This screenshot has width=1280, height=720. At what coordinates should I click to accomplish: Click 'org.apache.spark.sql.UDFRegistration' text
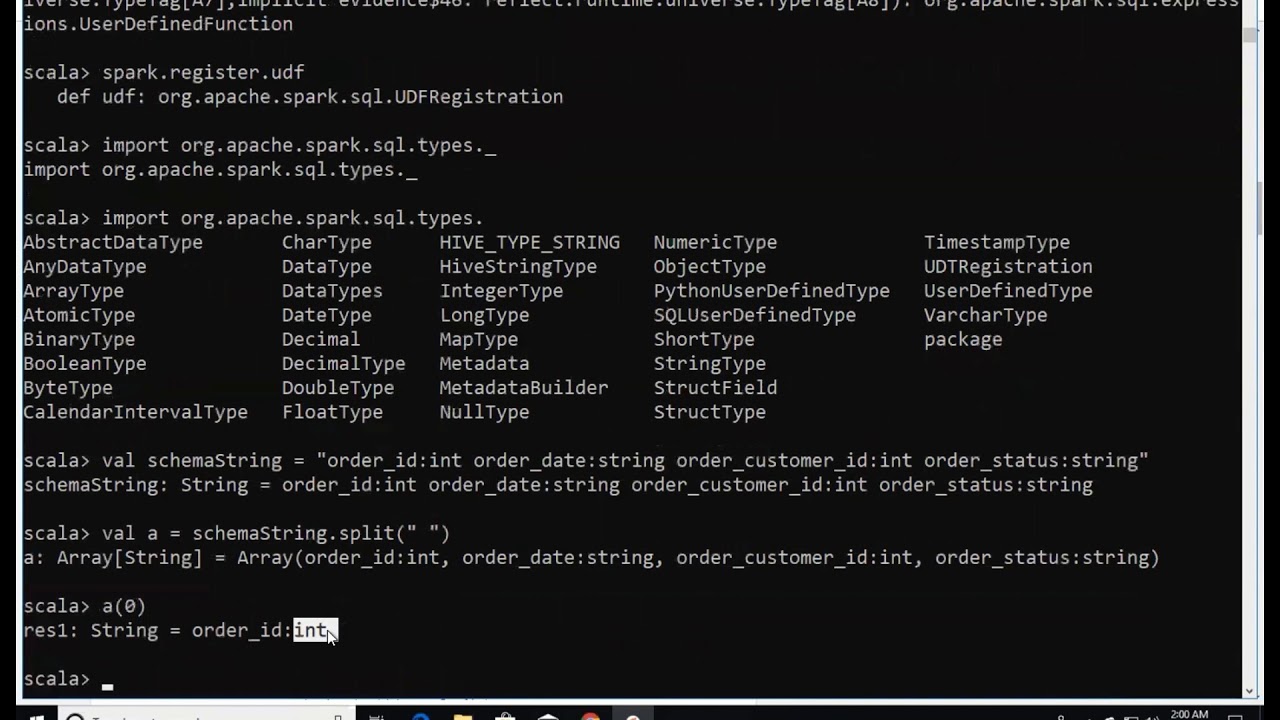click(361, 97)
